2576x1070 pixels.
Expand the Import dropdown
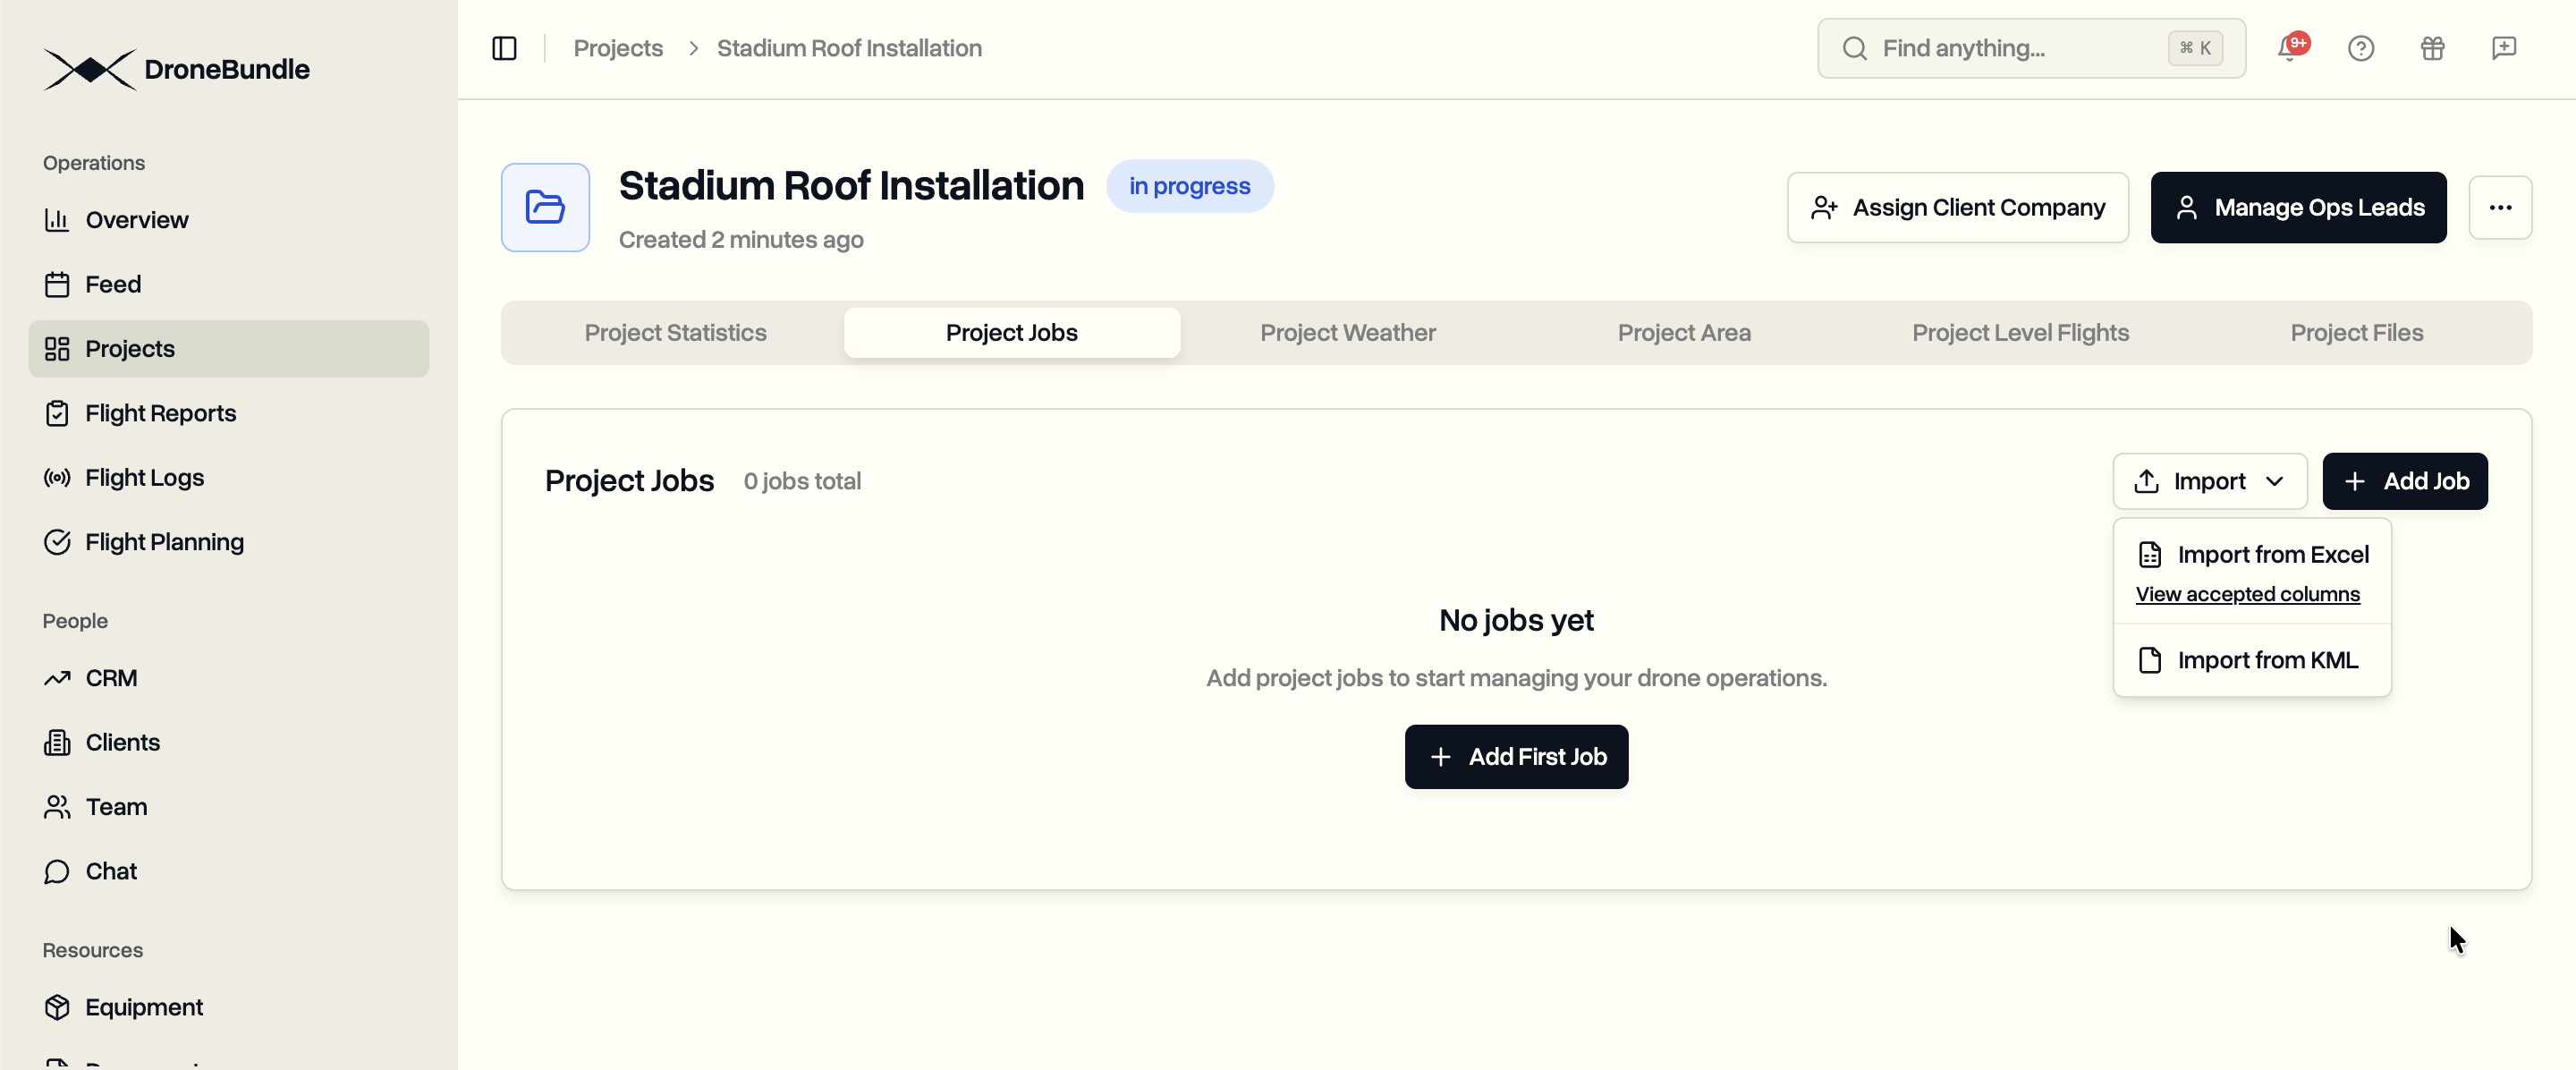(2209, 481)
